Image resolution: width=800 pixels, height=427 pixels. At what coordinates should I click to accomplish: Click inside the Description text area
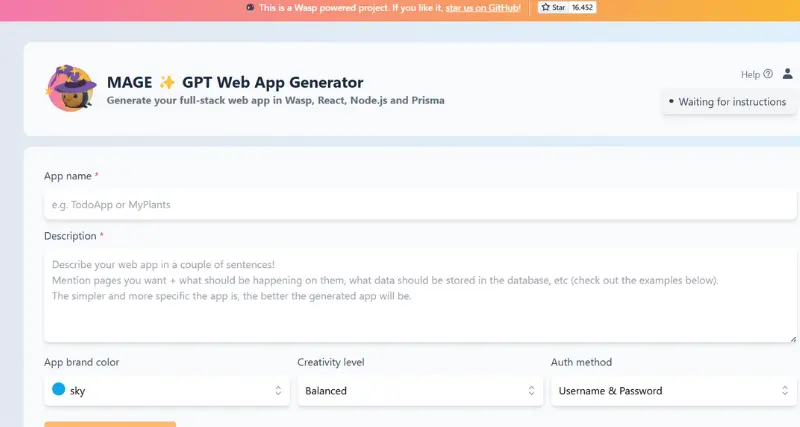(x=418, y=296)
